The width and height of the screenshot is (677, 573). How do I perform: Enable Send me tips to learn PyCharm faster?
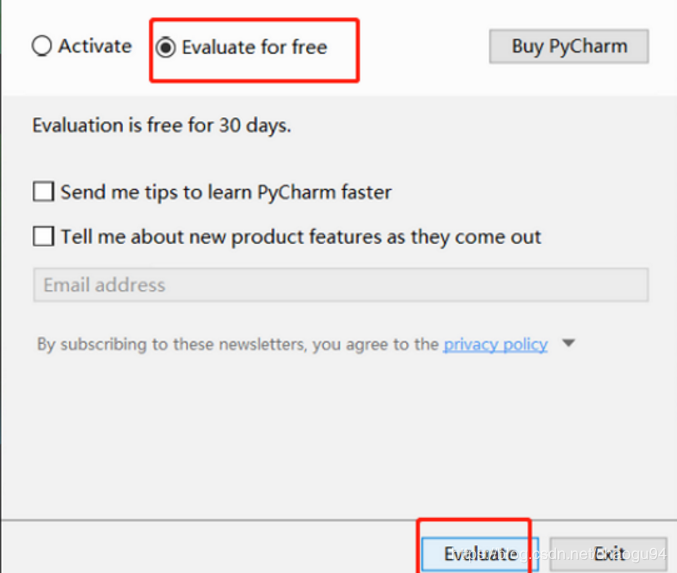[x=212, y=192]
